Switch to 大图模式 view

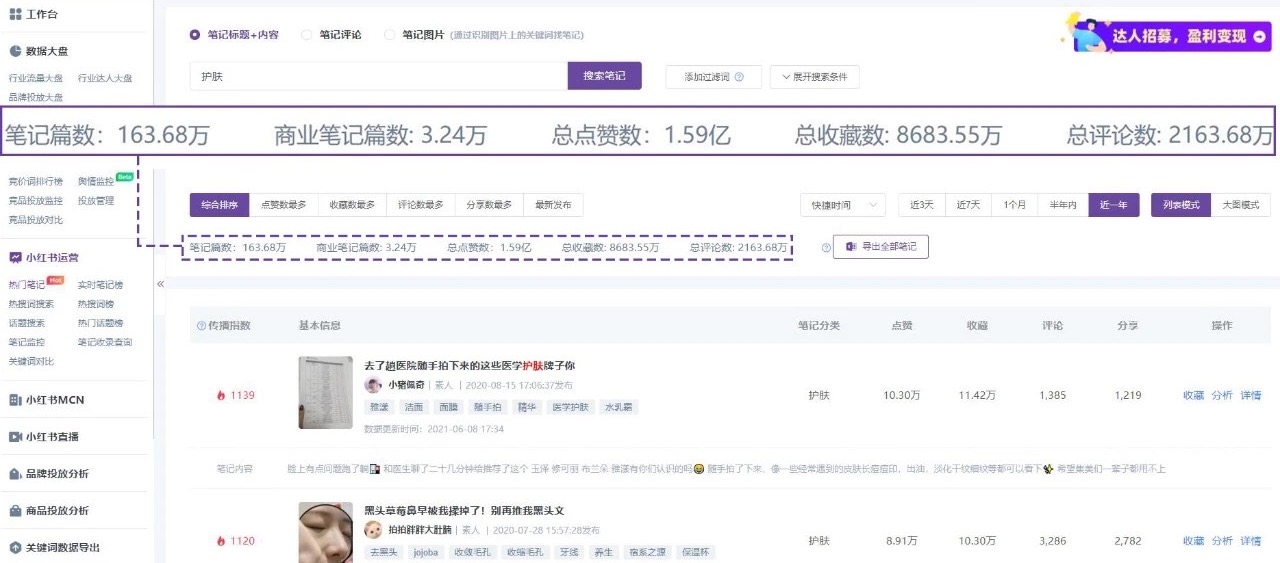click(1241, 205)
